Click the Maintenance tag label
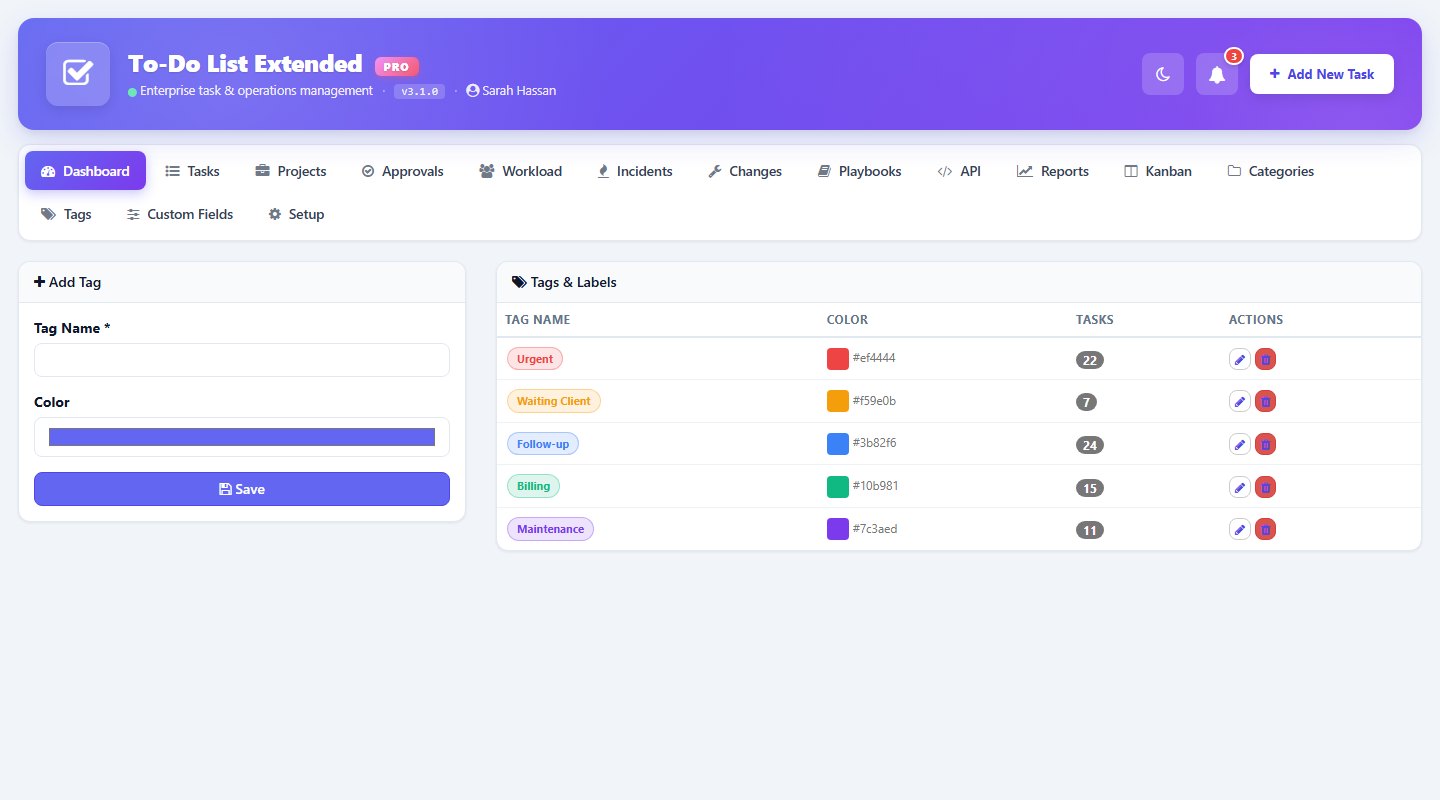 [x=550, y=529]
